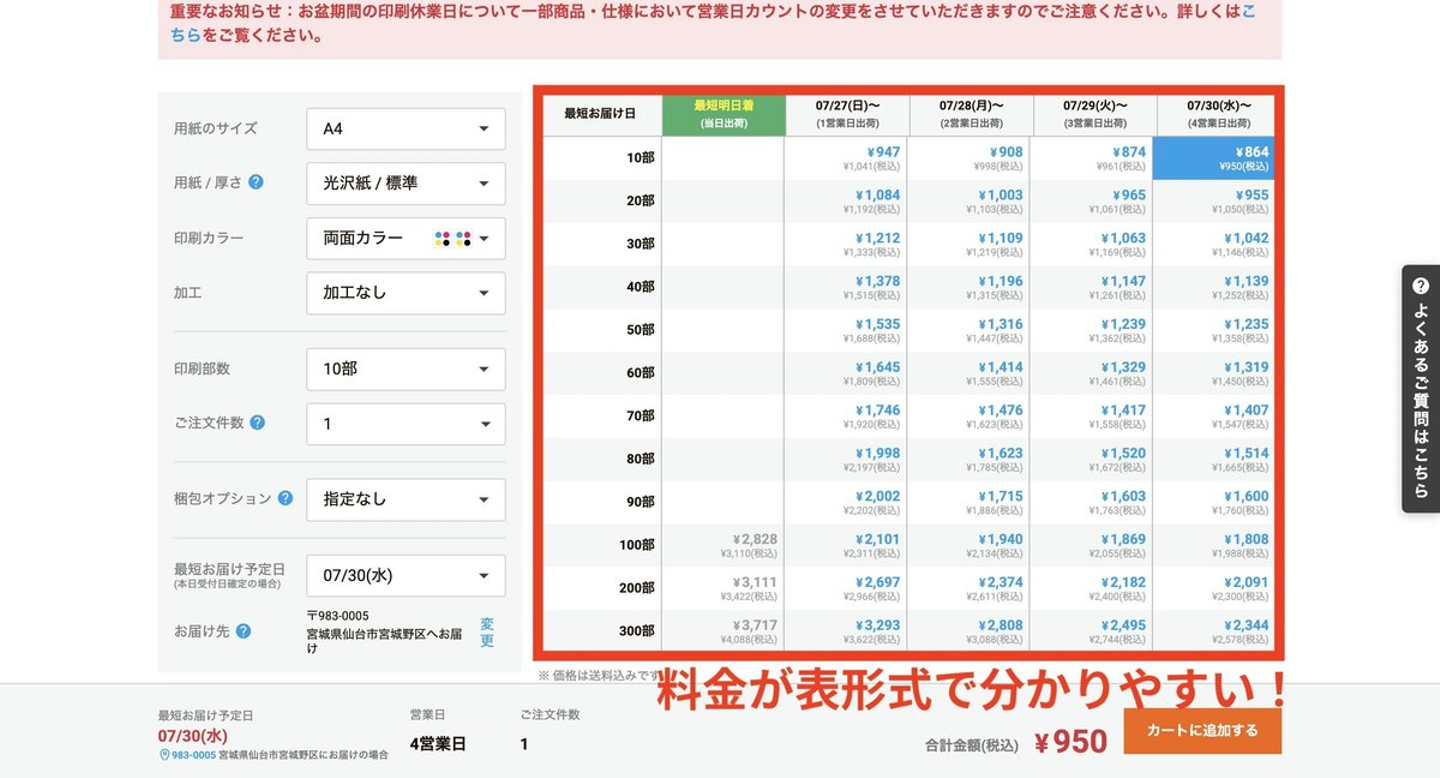Image resolution: width=1440 pixels, height=778 pixels.
Task: Click question mark on よくあるご質問 side tab
Action: coord(1420,286)
